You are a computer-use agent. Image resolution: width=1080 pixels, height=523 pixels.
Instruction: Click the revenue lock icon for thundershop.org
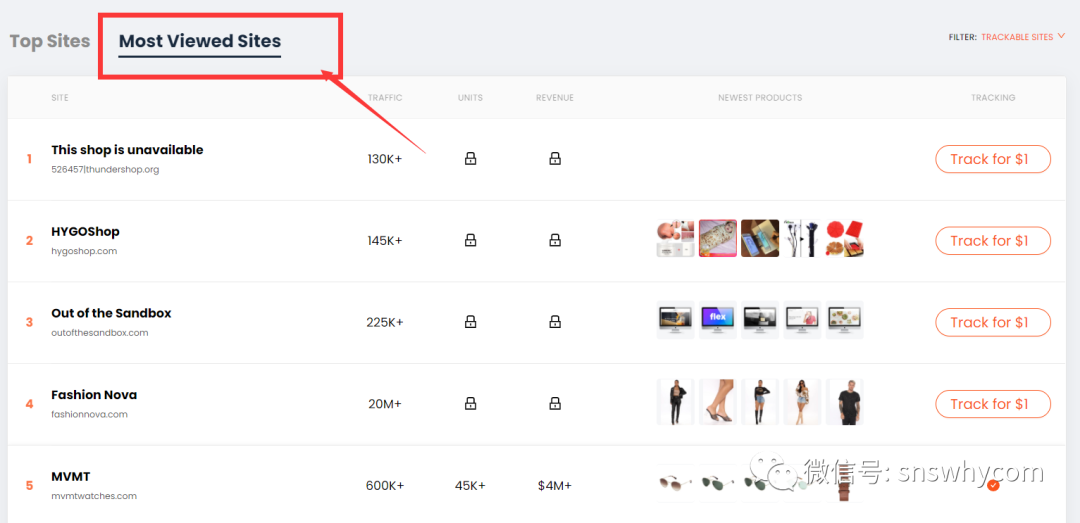[554, 159]
